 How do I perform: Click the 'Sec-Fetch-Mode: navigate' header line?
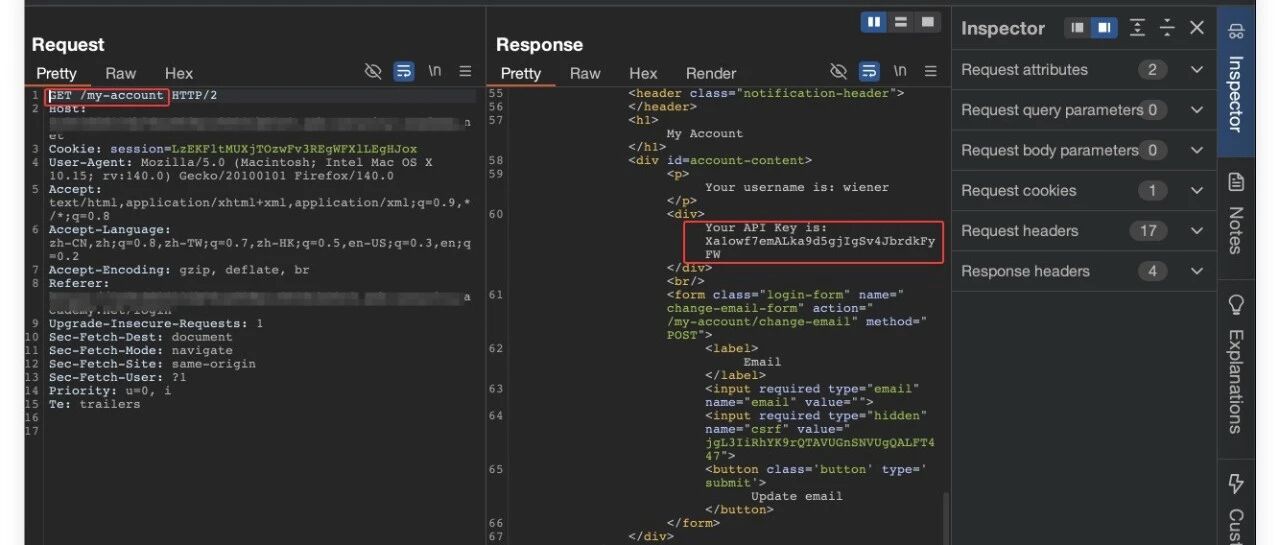(140, 351)
